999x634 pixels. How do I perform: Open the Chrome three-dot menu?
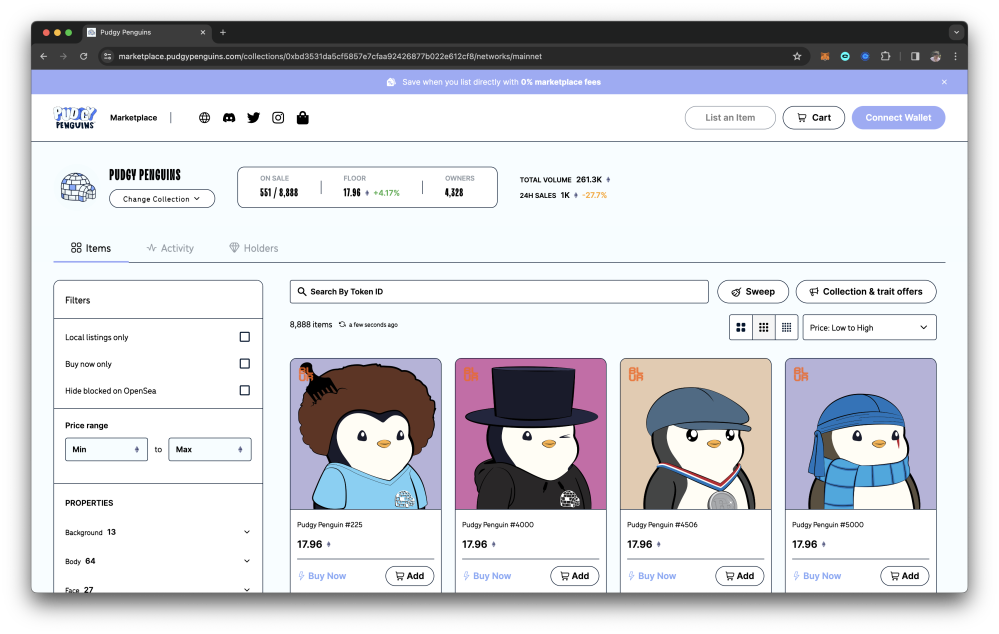tap(955, 56)
